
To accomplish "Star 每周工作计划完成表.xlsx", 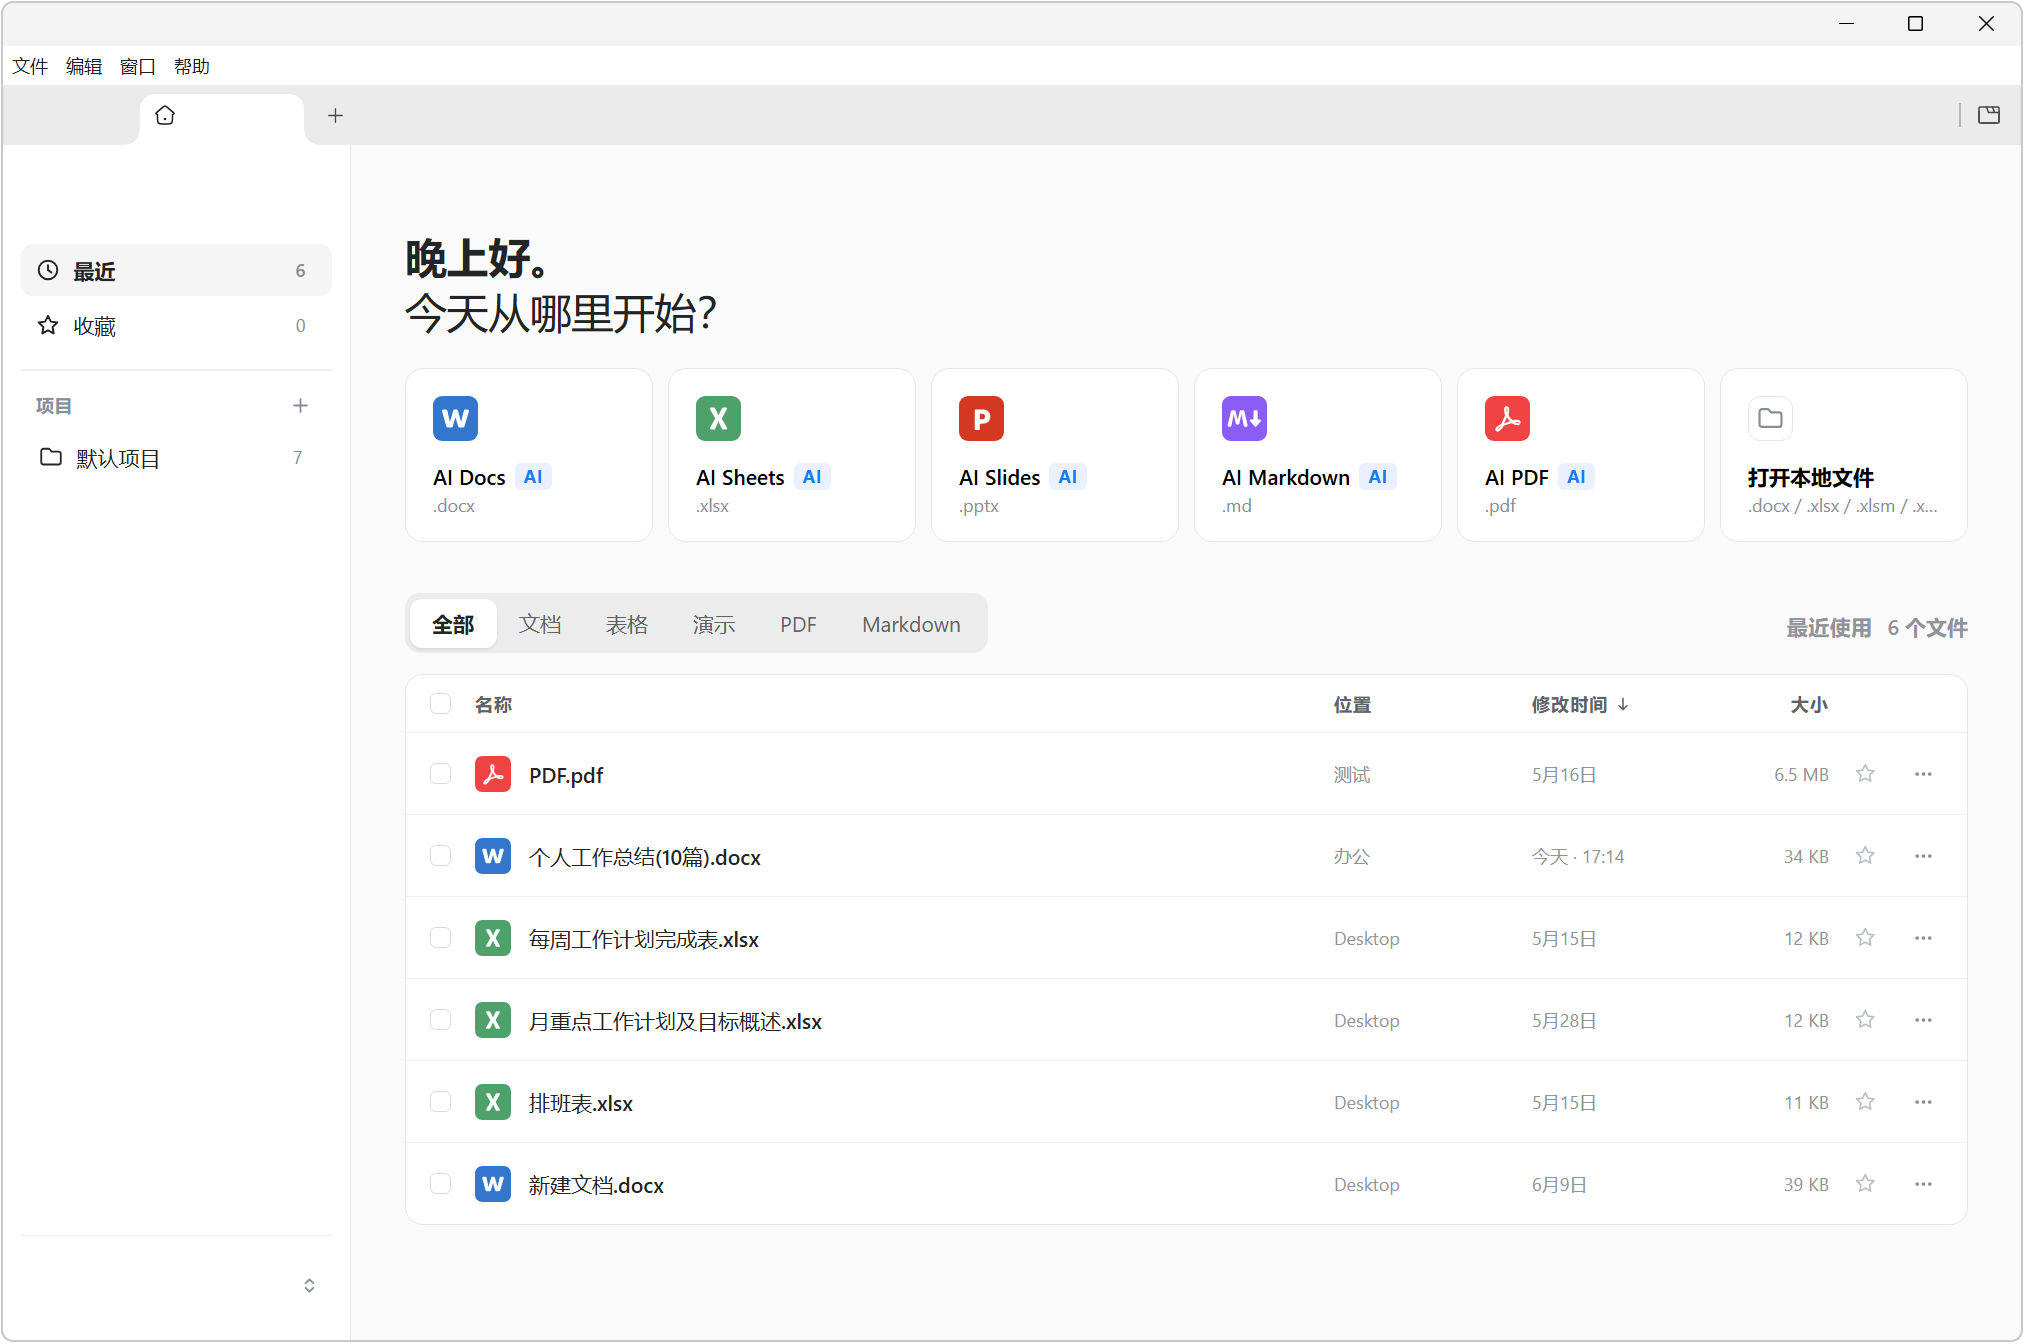I will tap(1865, 938).
